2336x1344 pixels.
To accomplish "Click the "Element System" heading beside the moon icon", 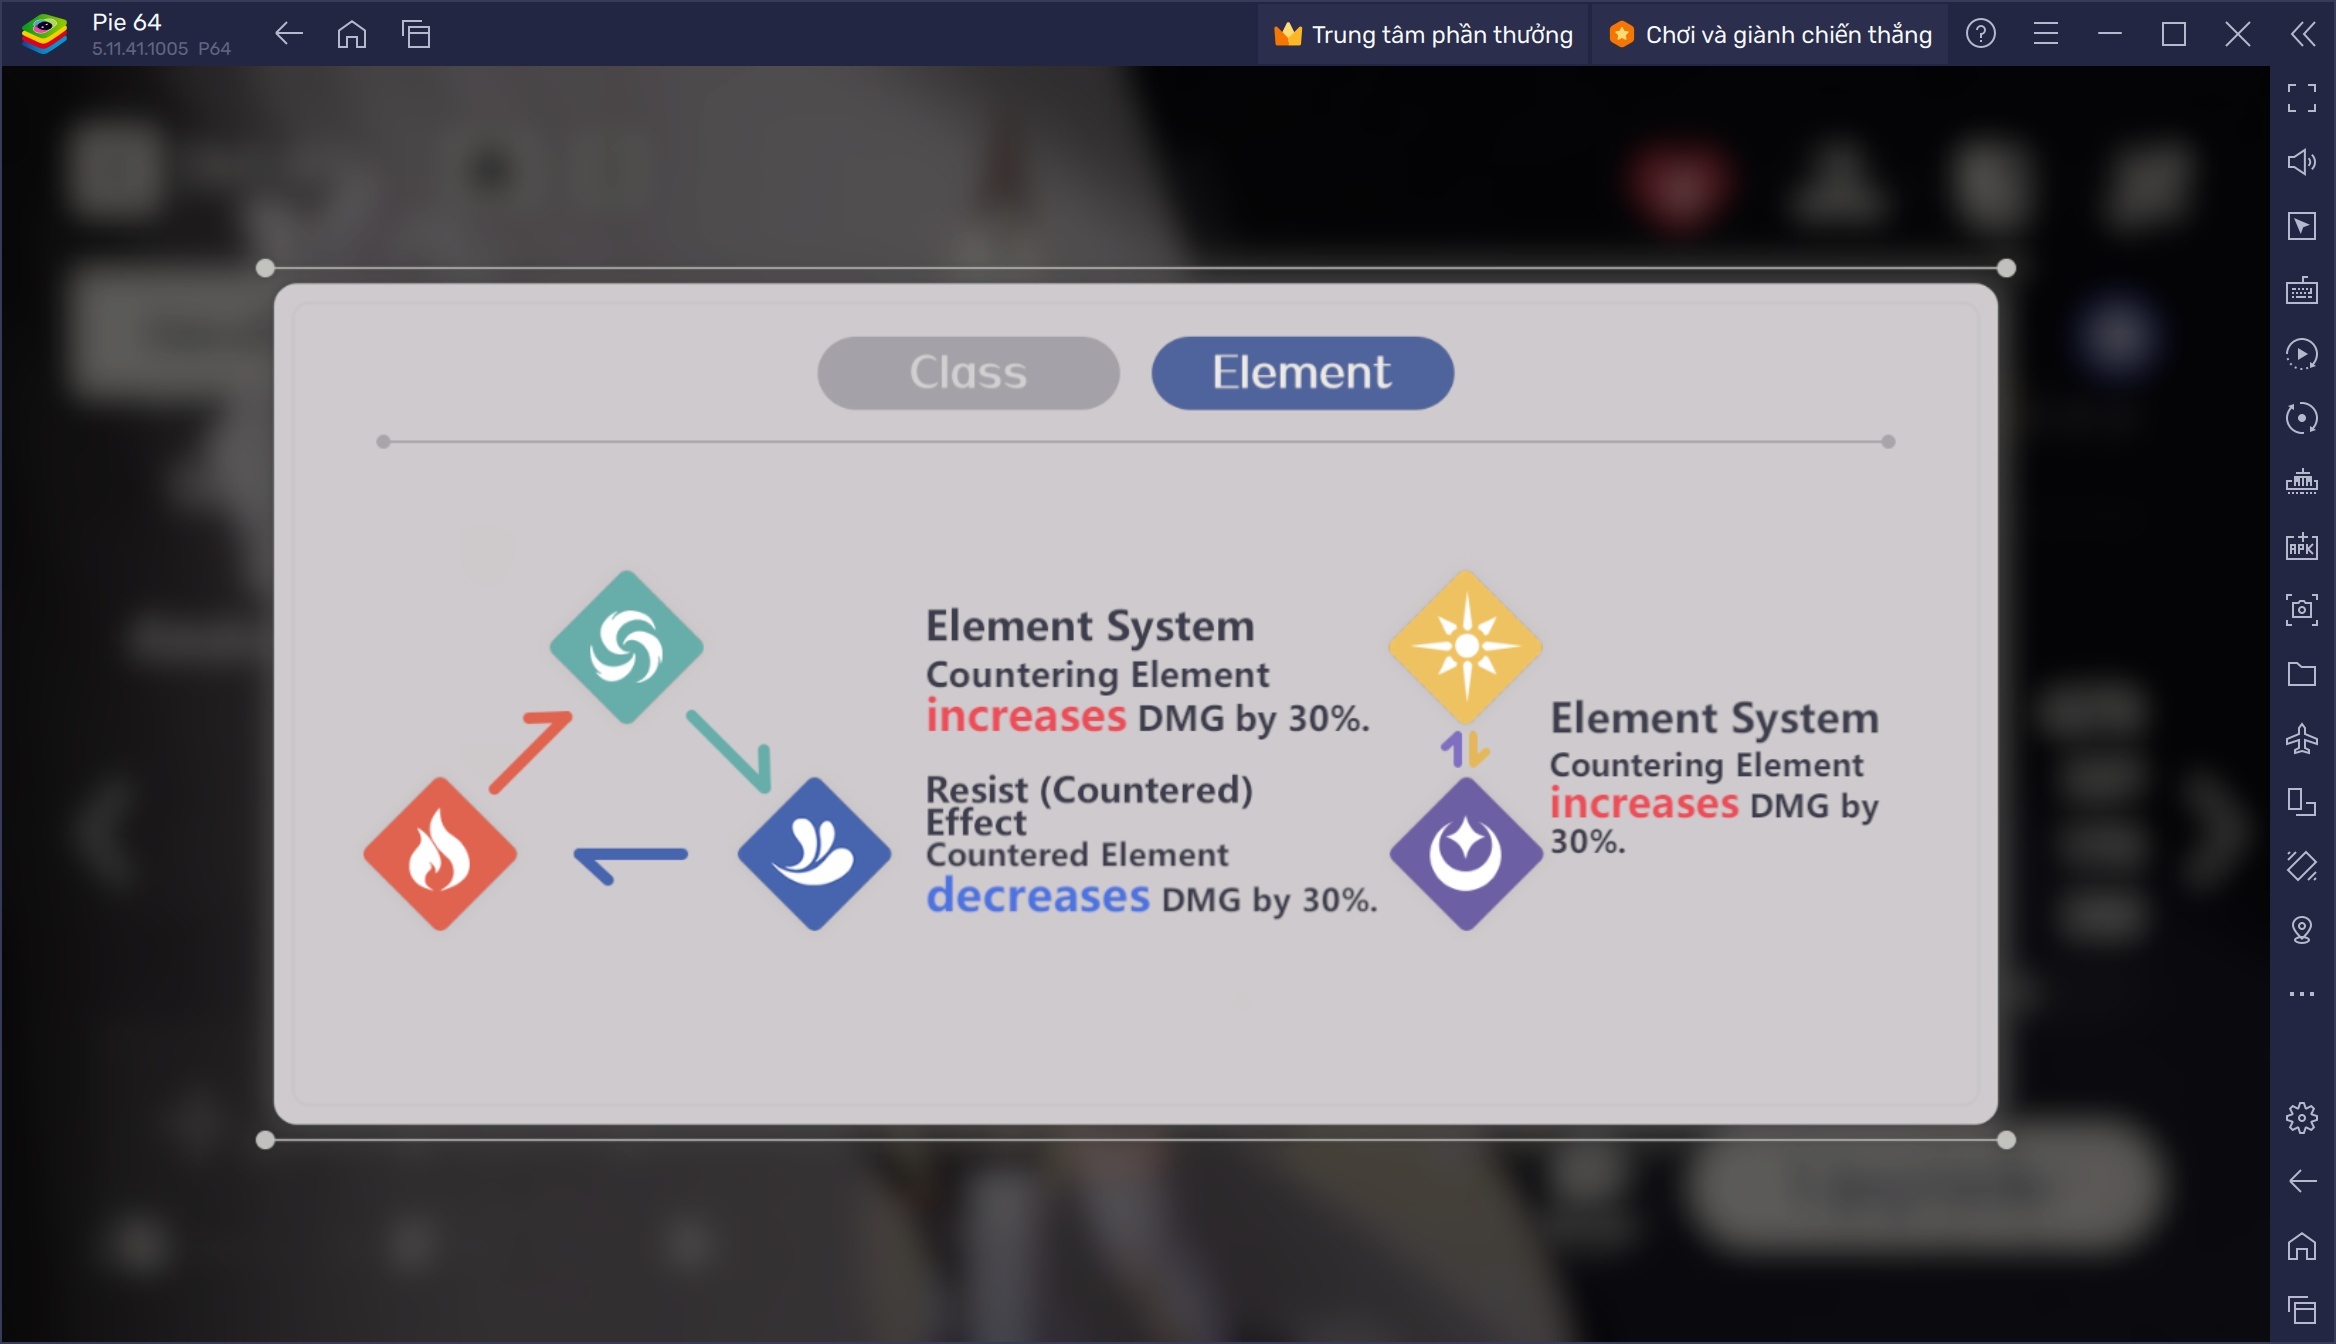I will coord(1715,718).
